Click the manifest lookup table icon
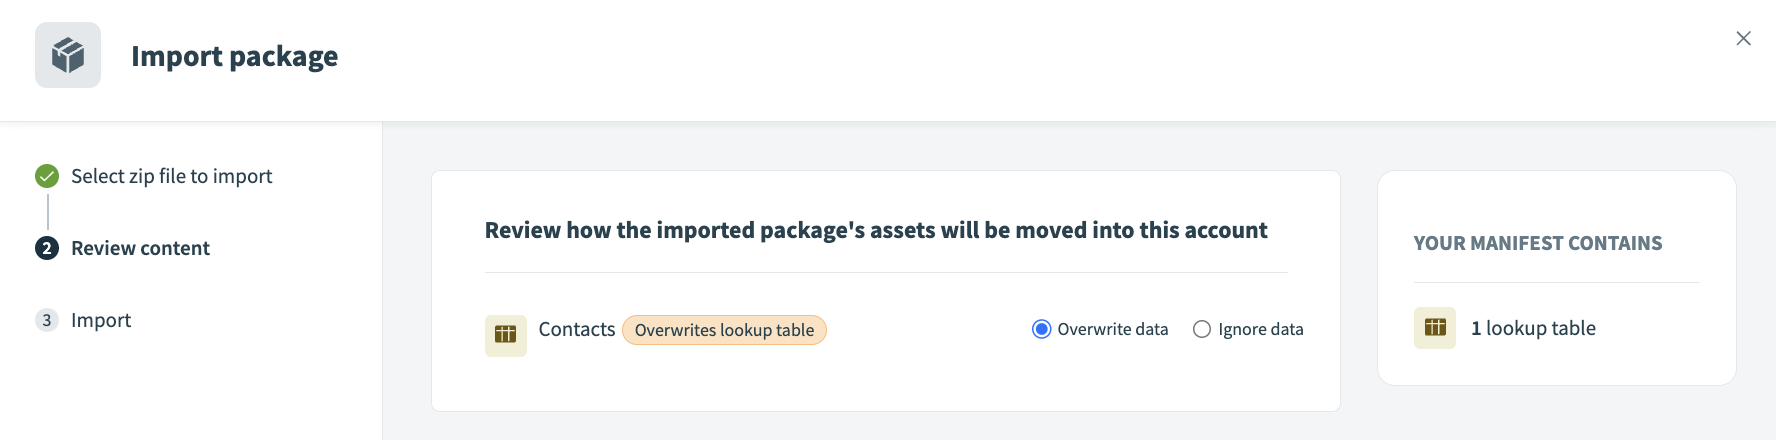Viewport: 1776px width, 440px height. pyautogui.click(x=1435, y=328)
